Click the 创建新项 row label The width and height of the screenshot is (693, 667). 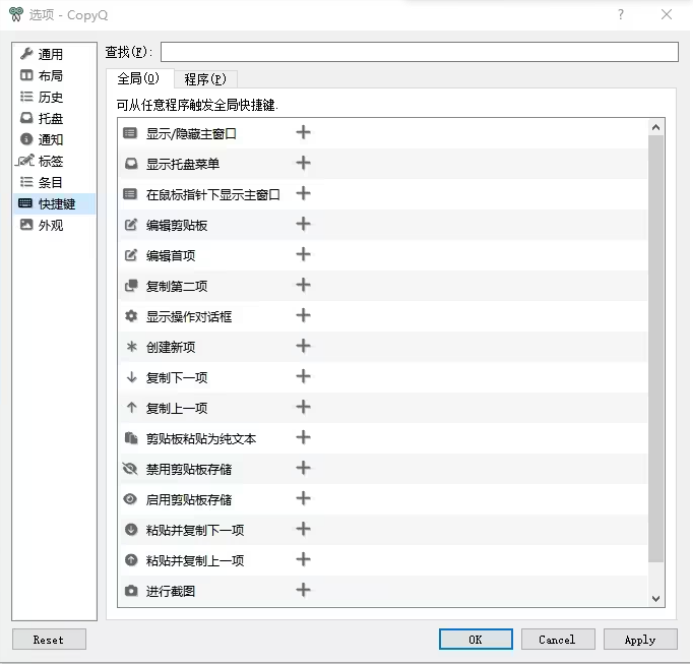(x=171, y=347)
